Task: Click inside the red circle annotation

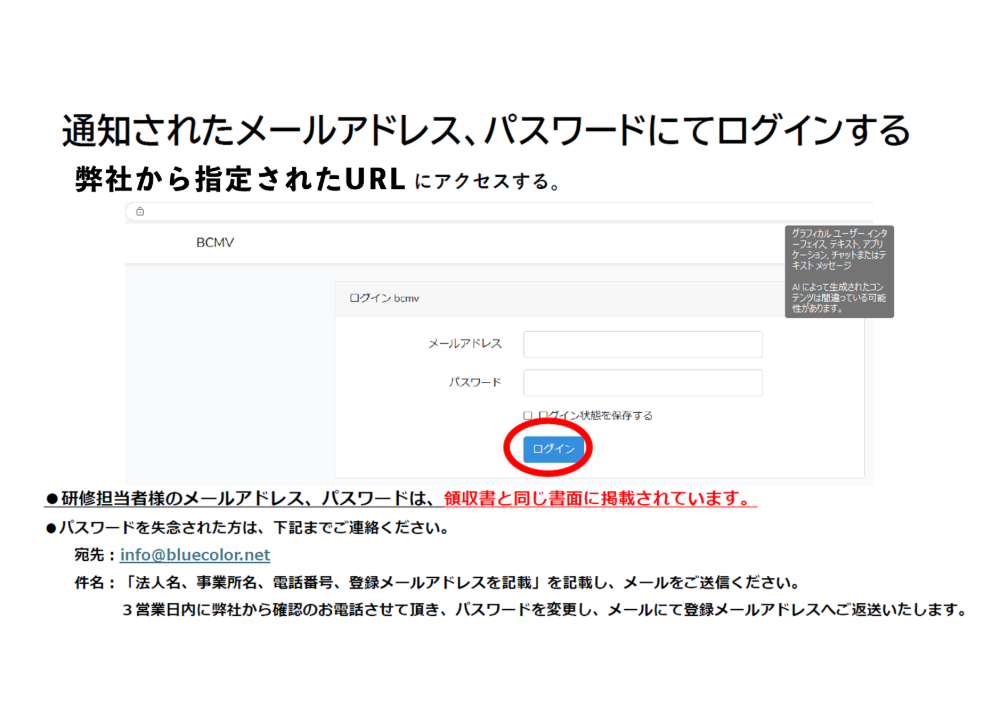Action: coord(551,448)
